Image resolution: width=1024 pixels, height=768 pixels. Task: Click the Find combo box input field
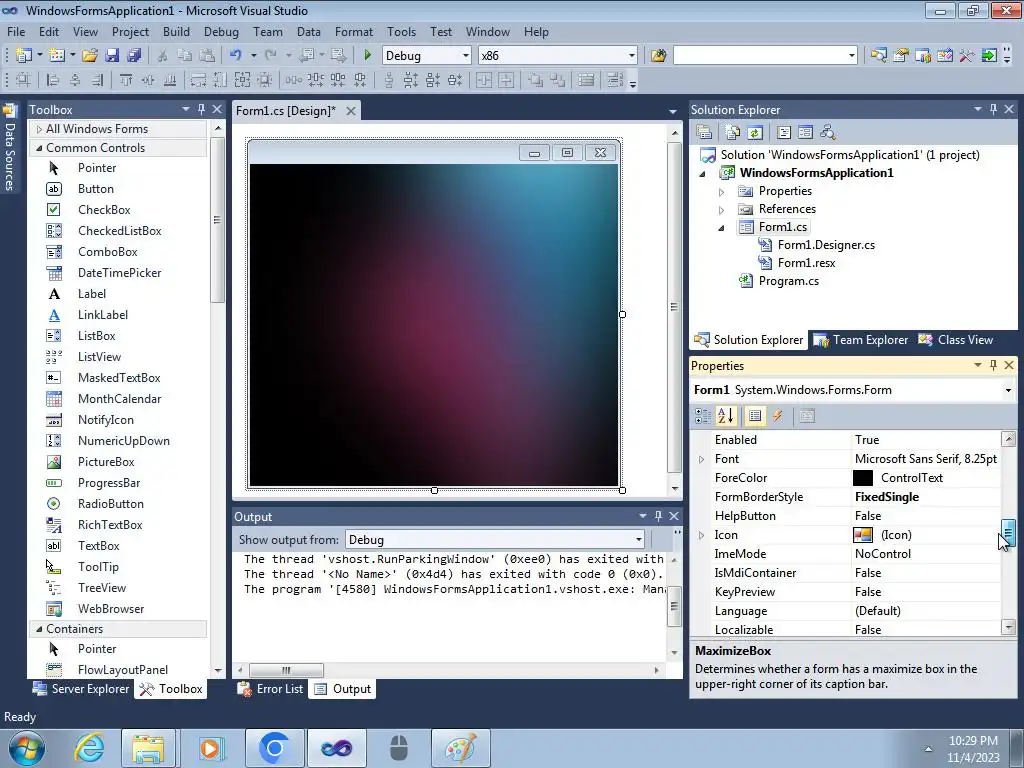coord(760,56)
